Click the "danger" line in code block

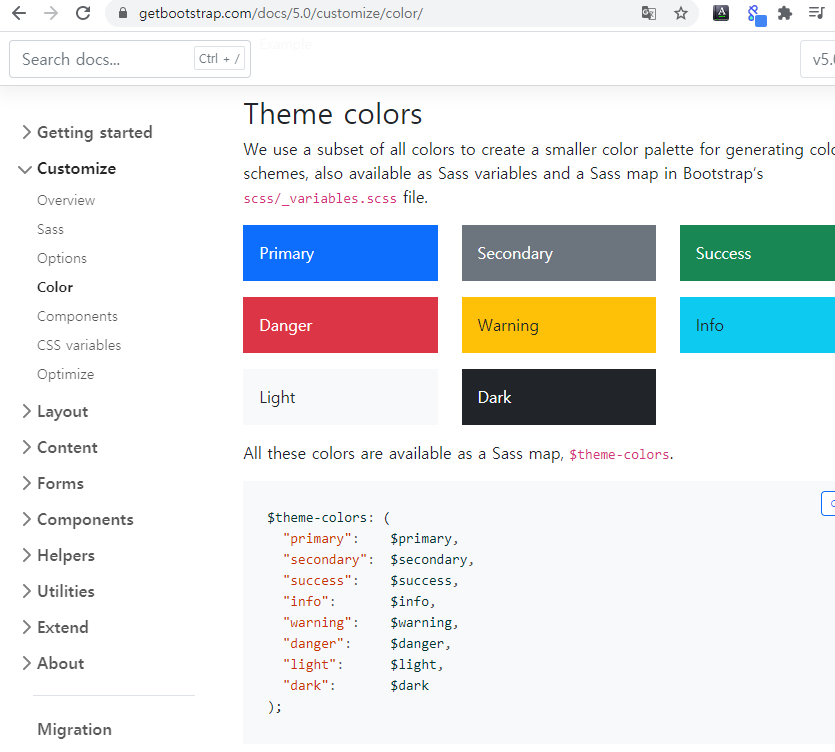(x=367, y=643)
